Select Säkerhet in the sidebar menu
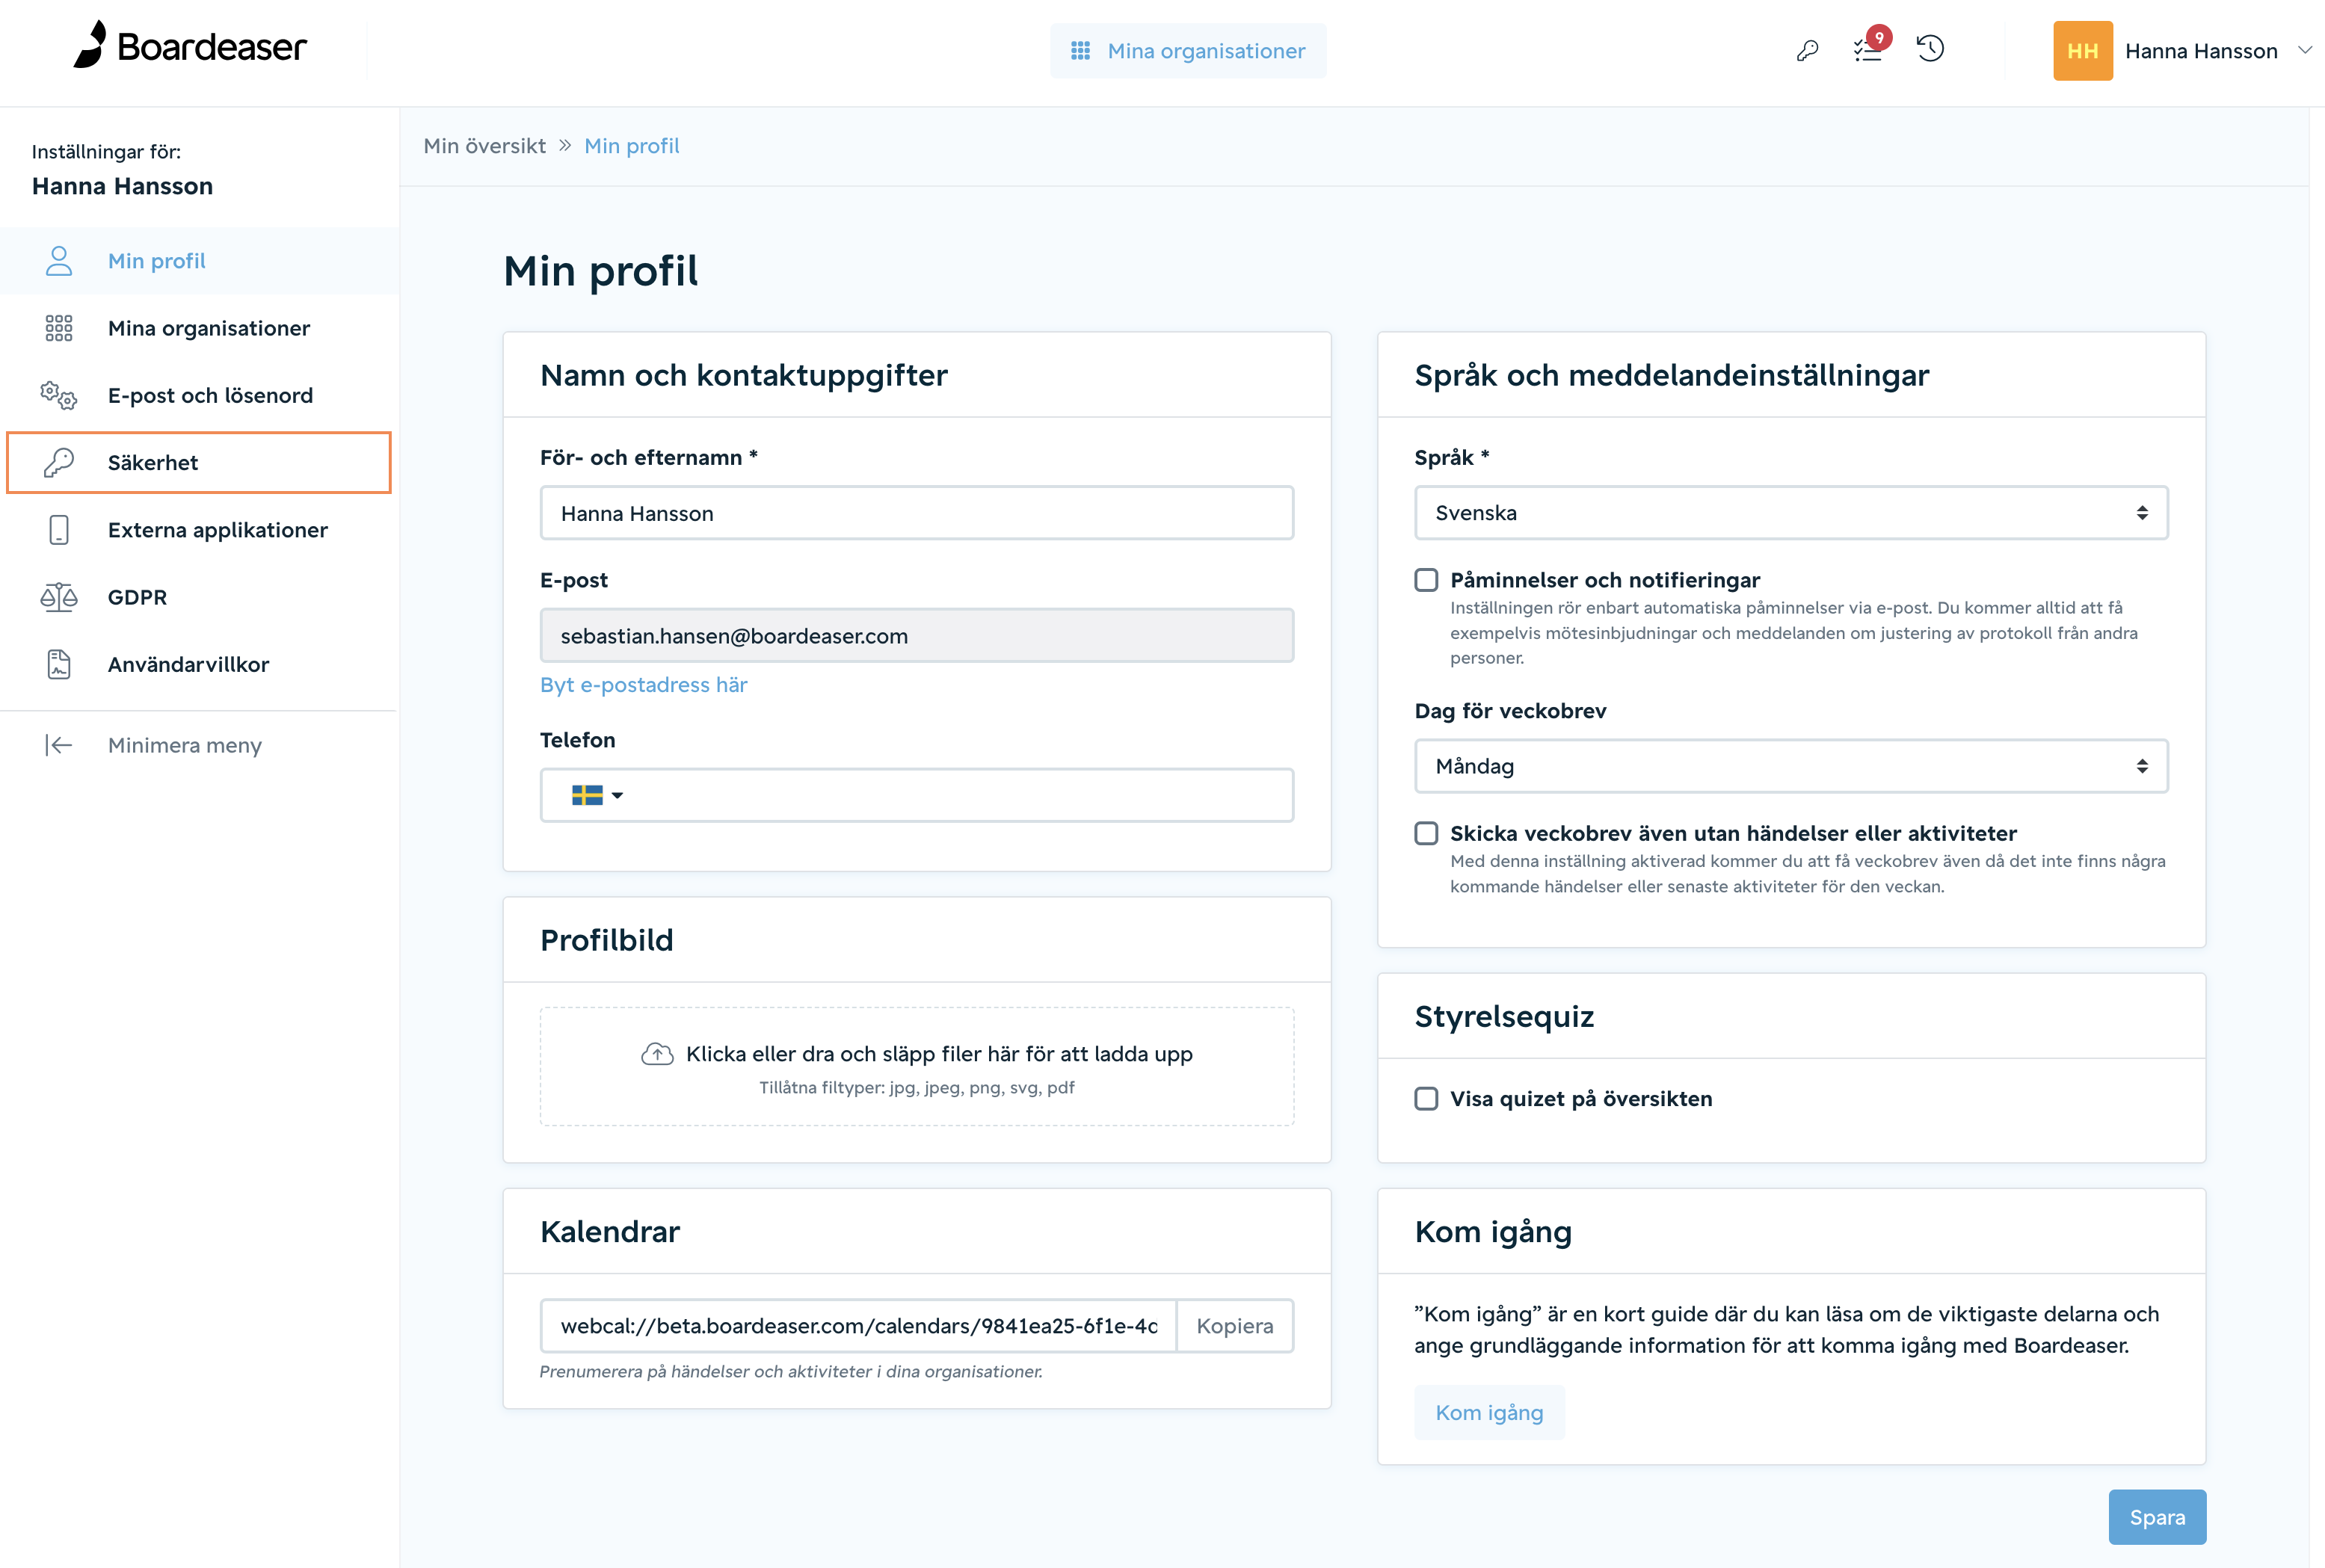This screenshot has width=2325, height=1568. tap(199, 463)
